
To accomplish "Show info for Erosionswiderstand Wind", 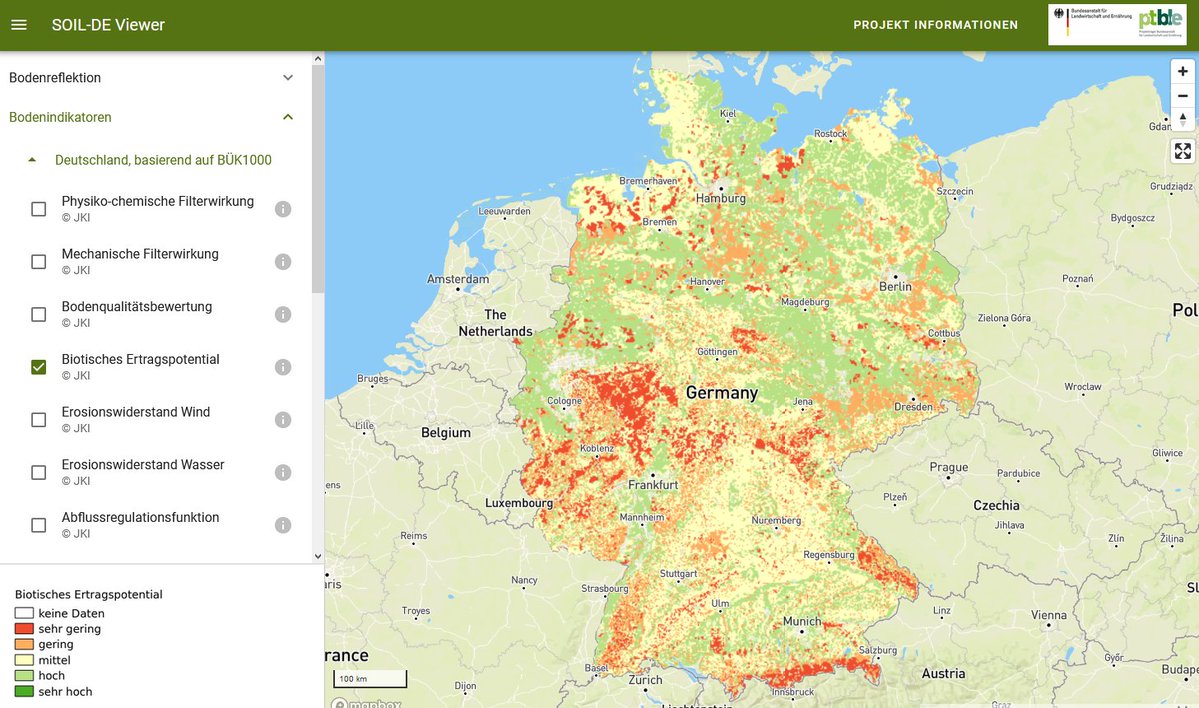I will pyautogui.click(x=283, y=420).
